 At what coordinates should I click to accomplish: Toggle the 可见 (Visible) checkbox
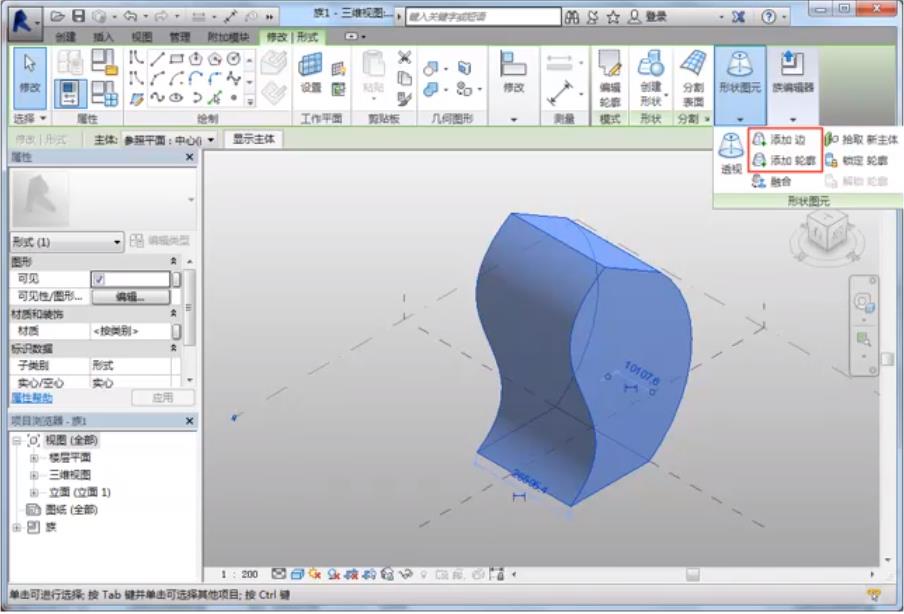98,280
